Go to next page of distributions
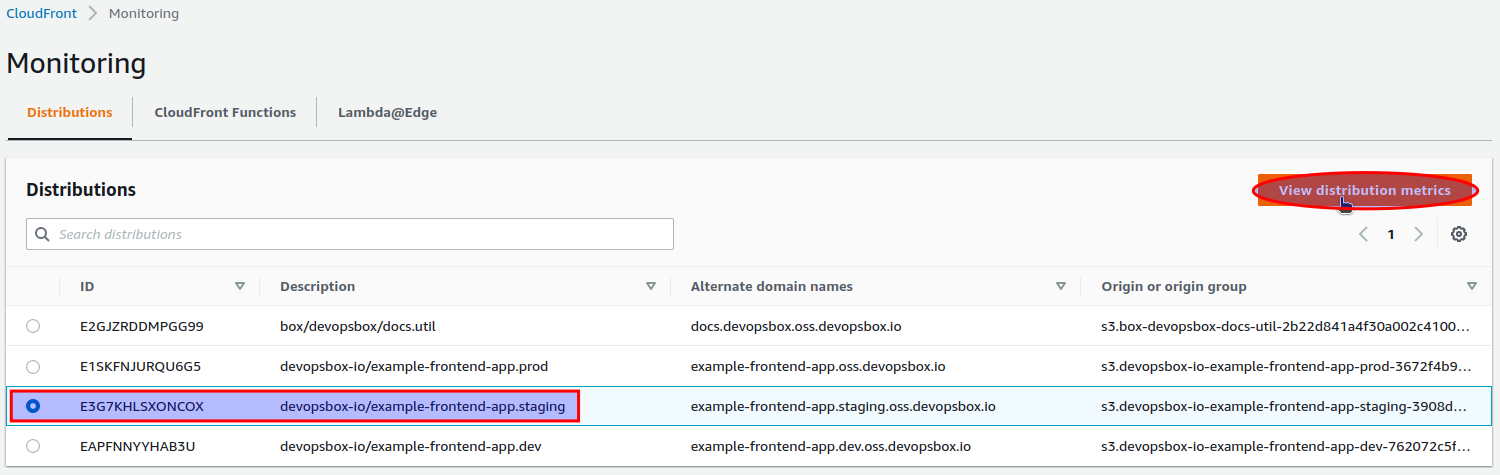1500x475 pixels. 1418,234
